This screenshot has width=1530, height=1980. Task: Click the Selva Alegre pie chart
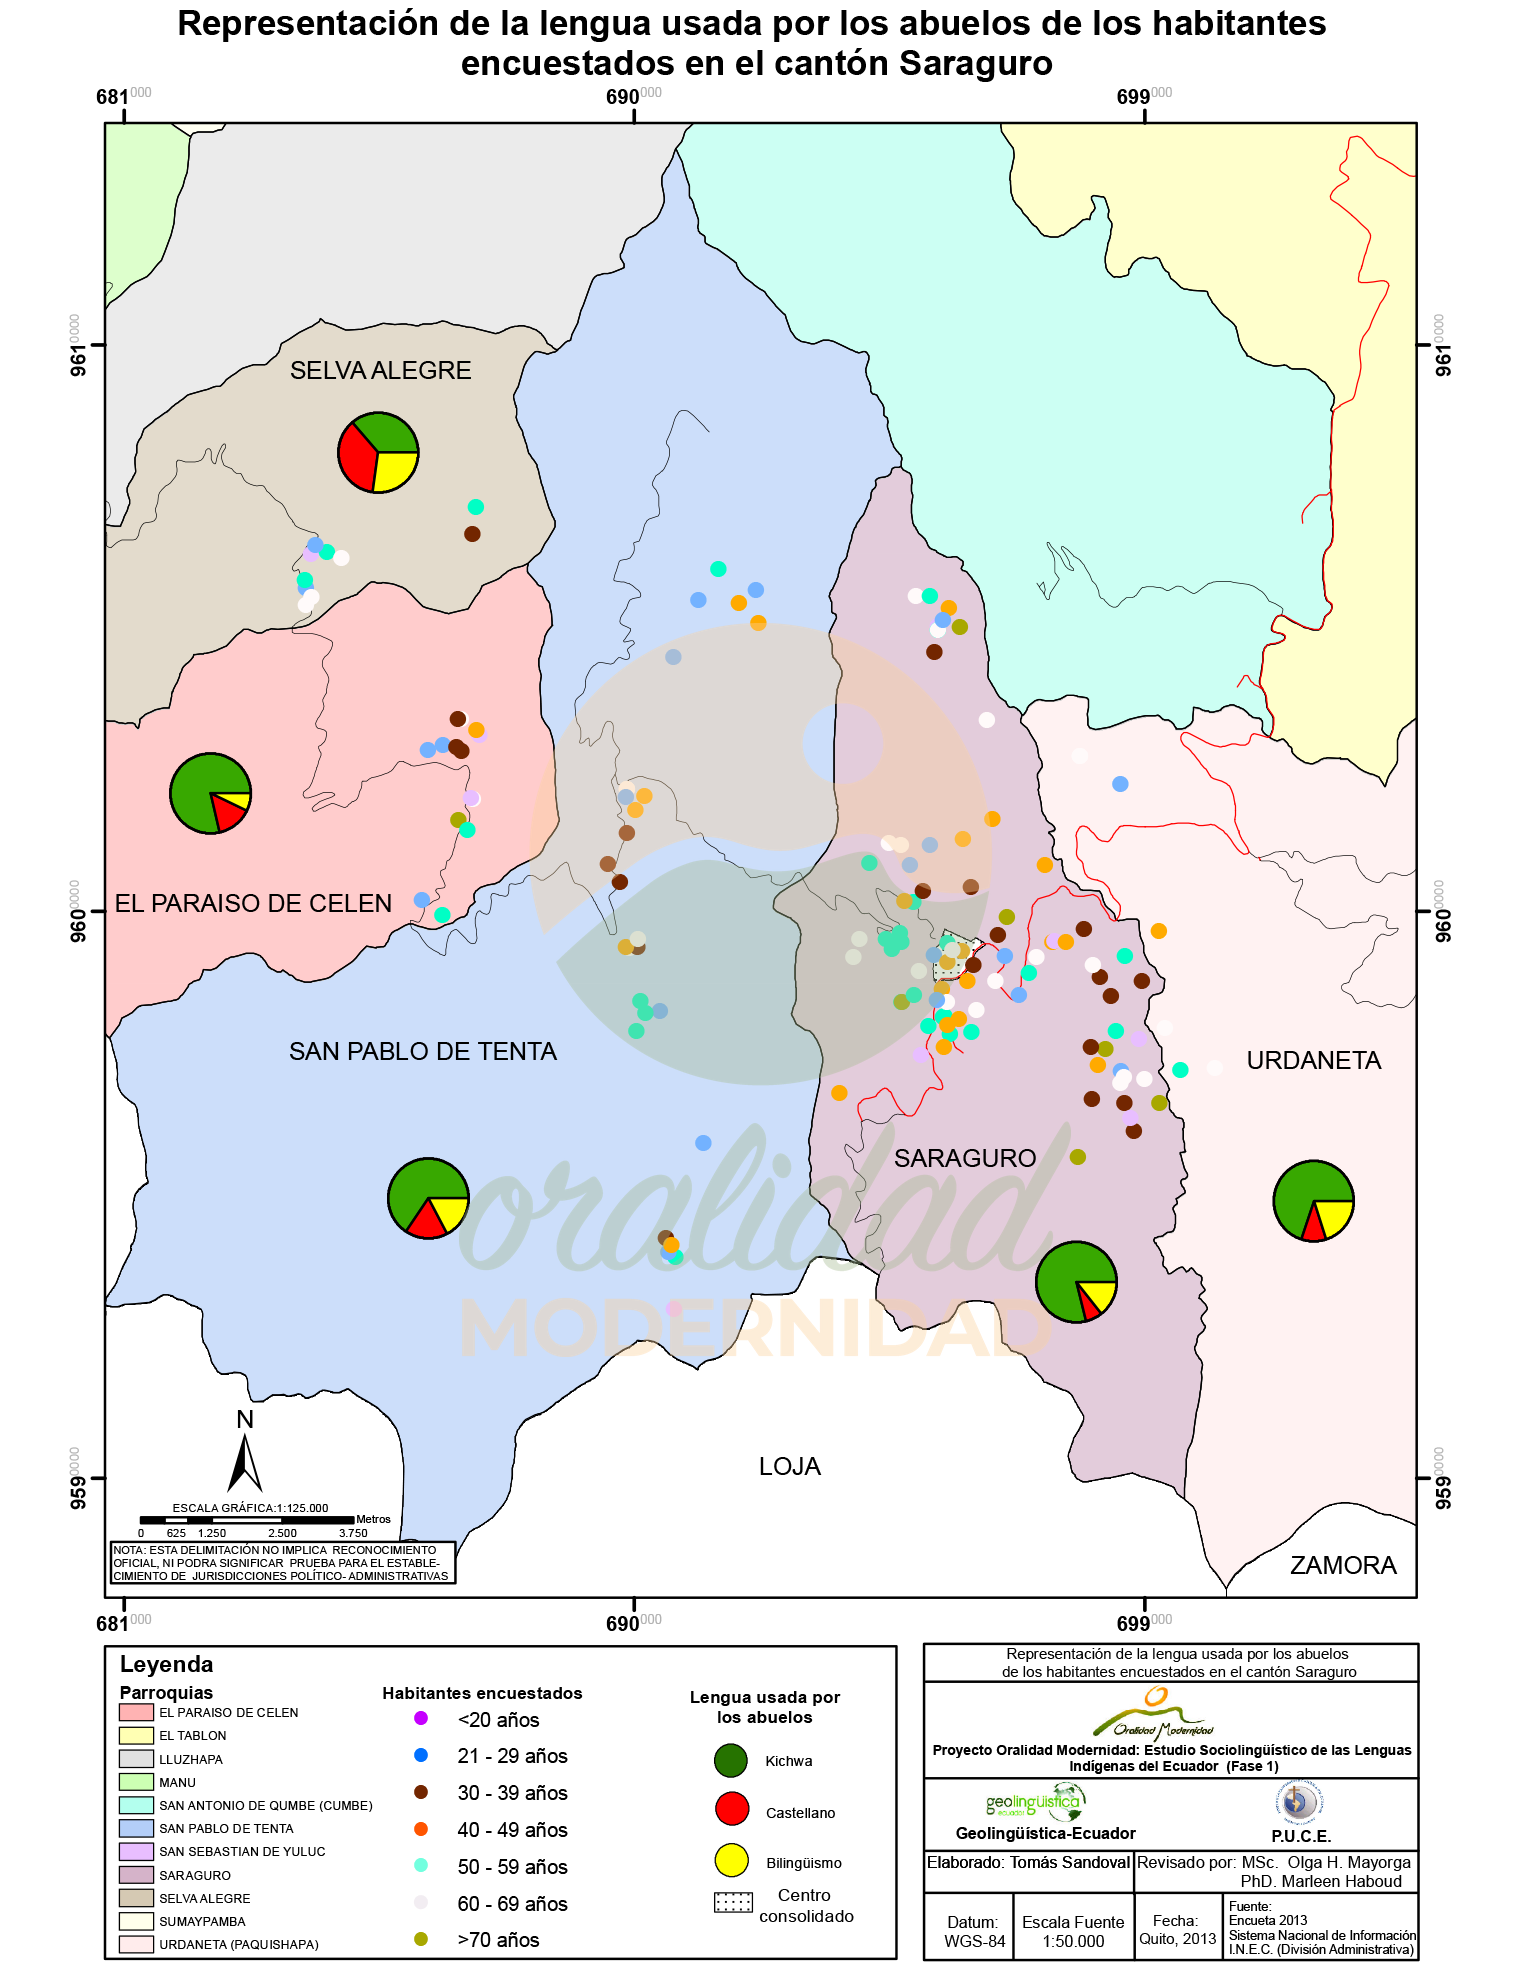point(378,453)
